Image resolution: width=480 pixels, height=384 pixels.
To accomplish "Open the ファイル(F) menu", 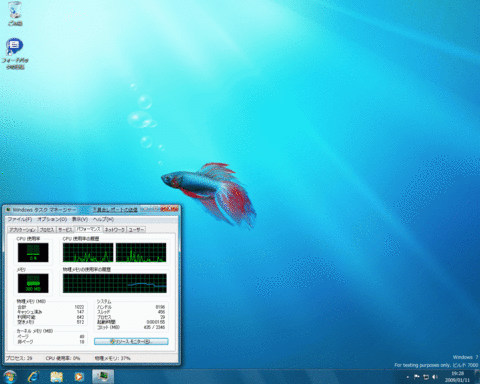I will [x=20, y=219].
